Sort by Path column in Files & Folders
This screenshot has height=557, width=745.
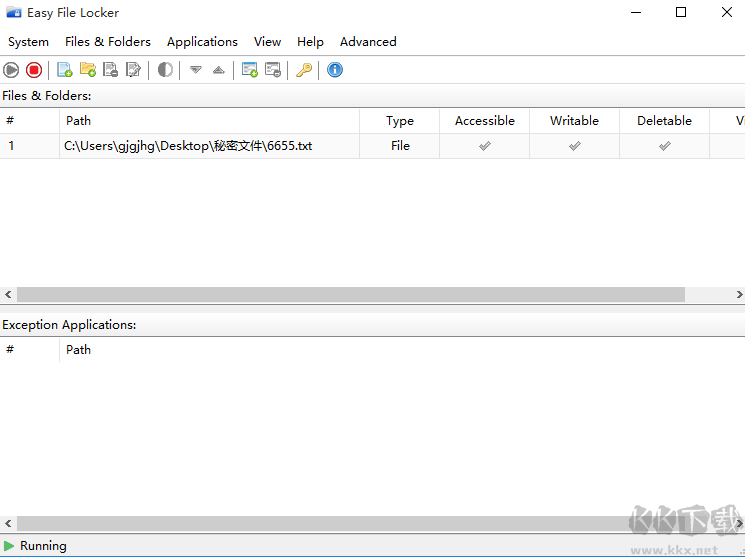point(210,121)
